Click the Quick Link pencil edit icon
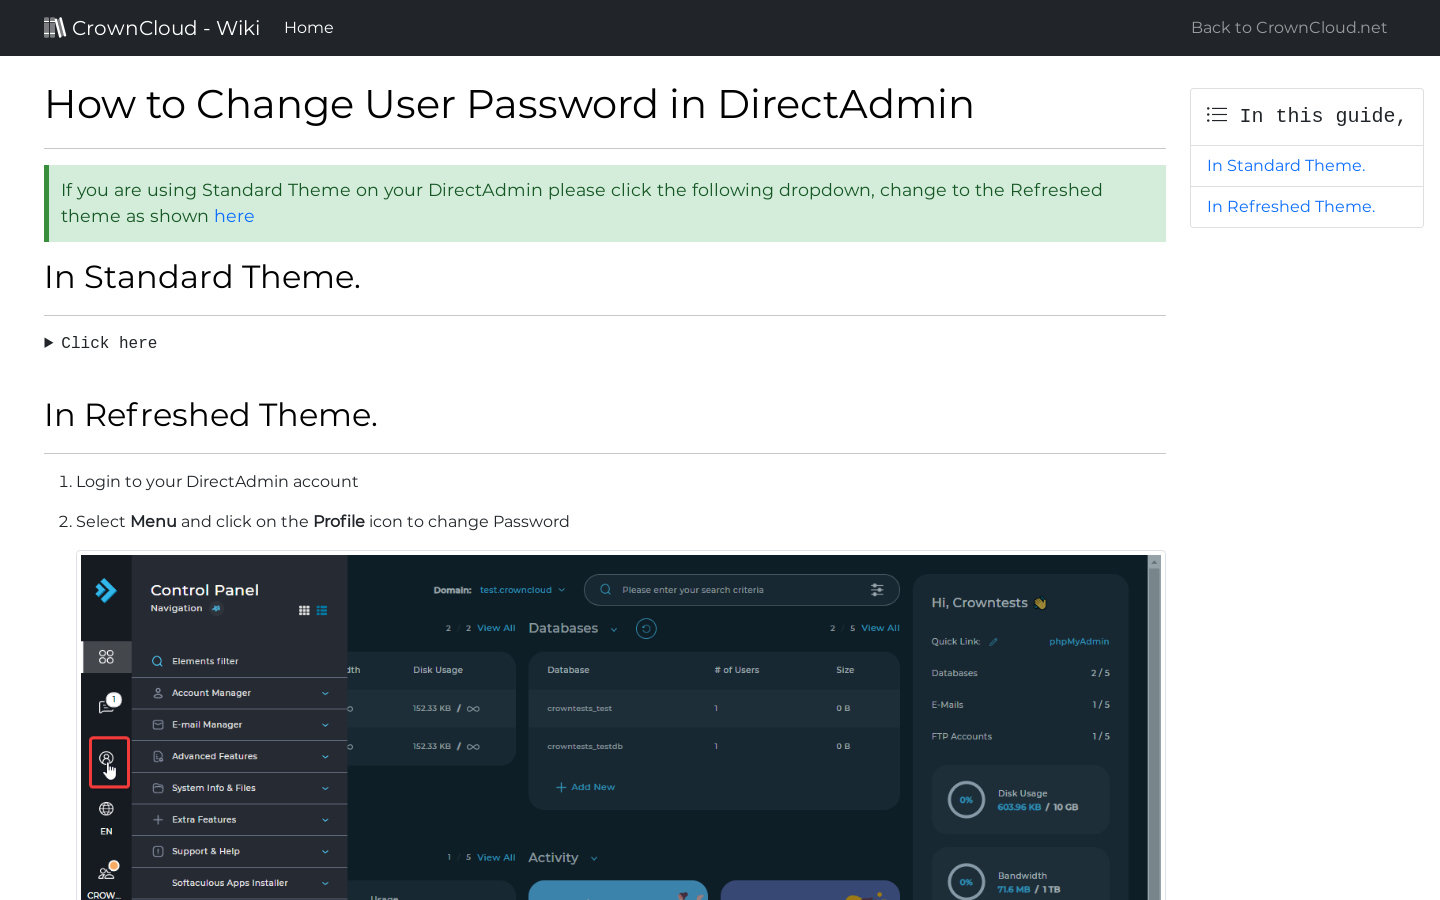This screenshot has width=1440, height=900. point(994,642)
